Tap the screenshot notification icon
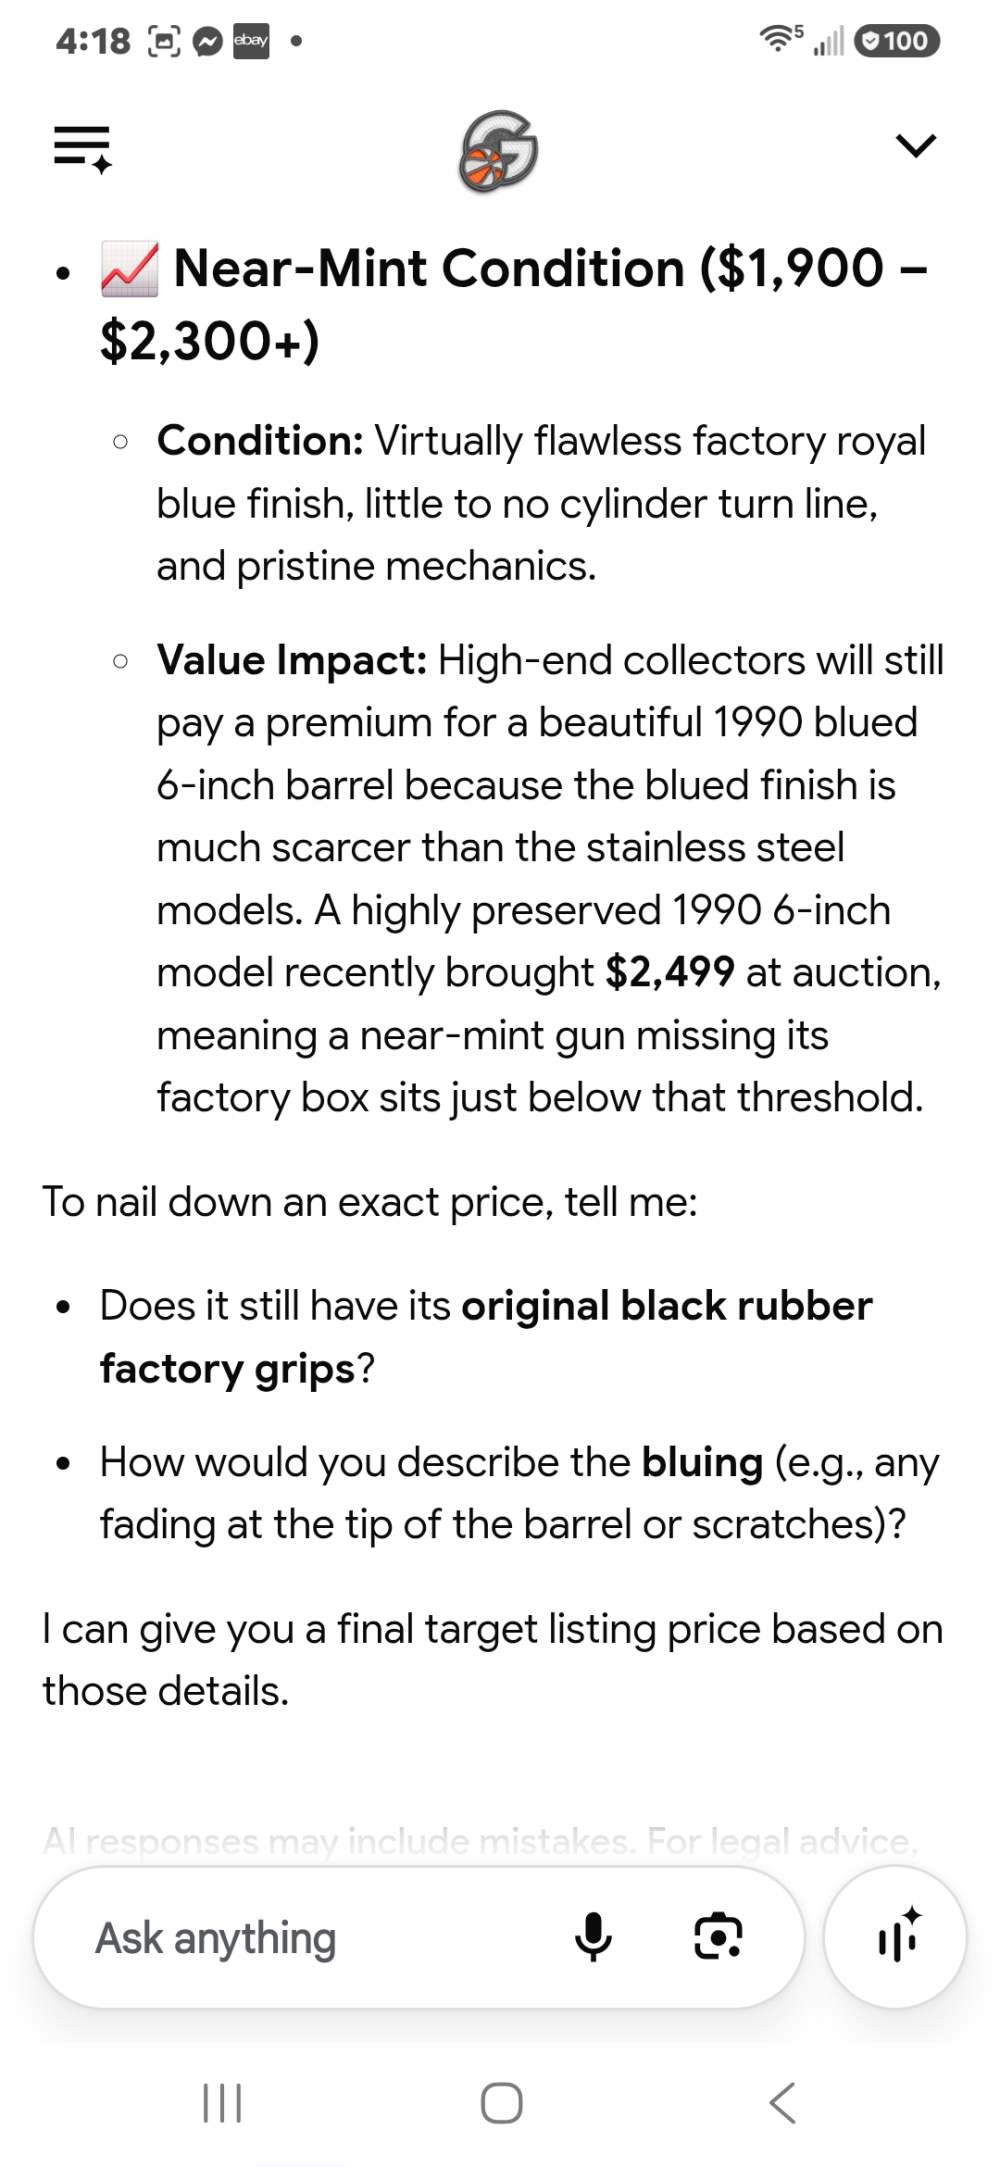This screenshot has width=1000, height=2167. coord(164,42)
